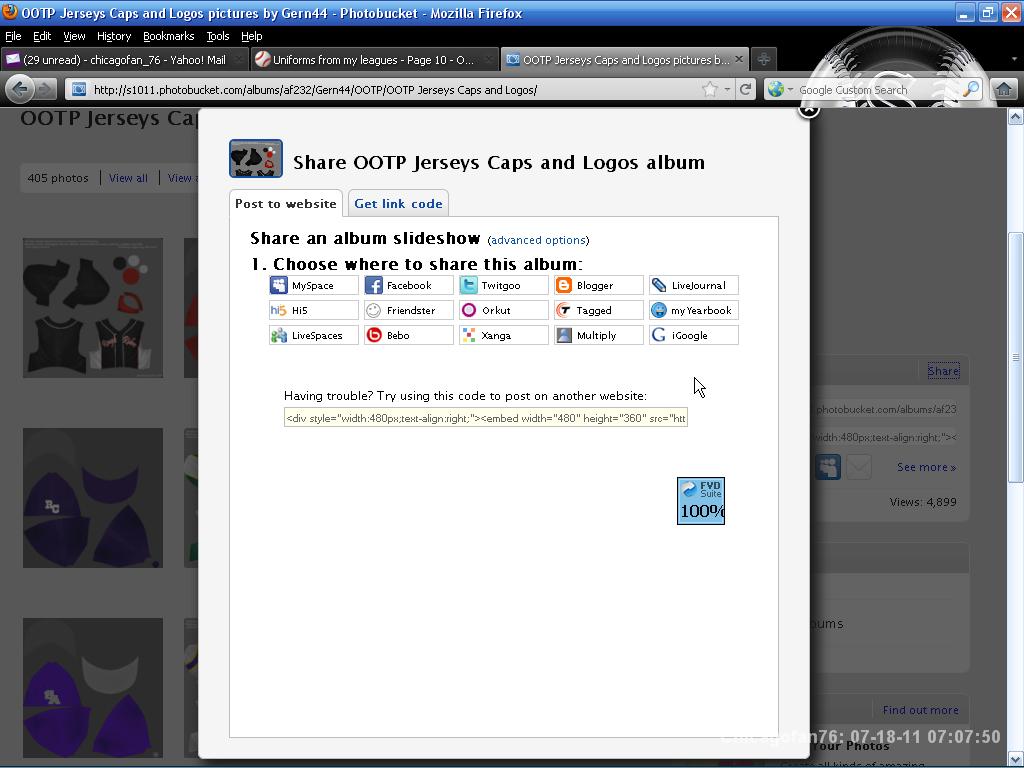Image resolution: width=1024 pixels, height=768 pixels.
Task: Switch to Yahoo! Mail browser tab
Action: click(x=124, y=59)
